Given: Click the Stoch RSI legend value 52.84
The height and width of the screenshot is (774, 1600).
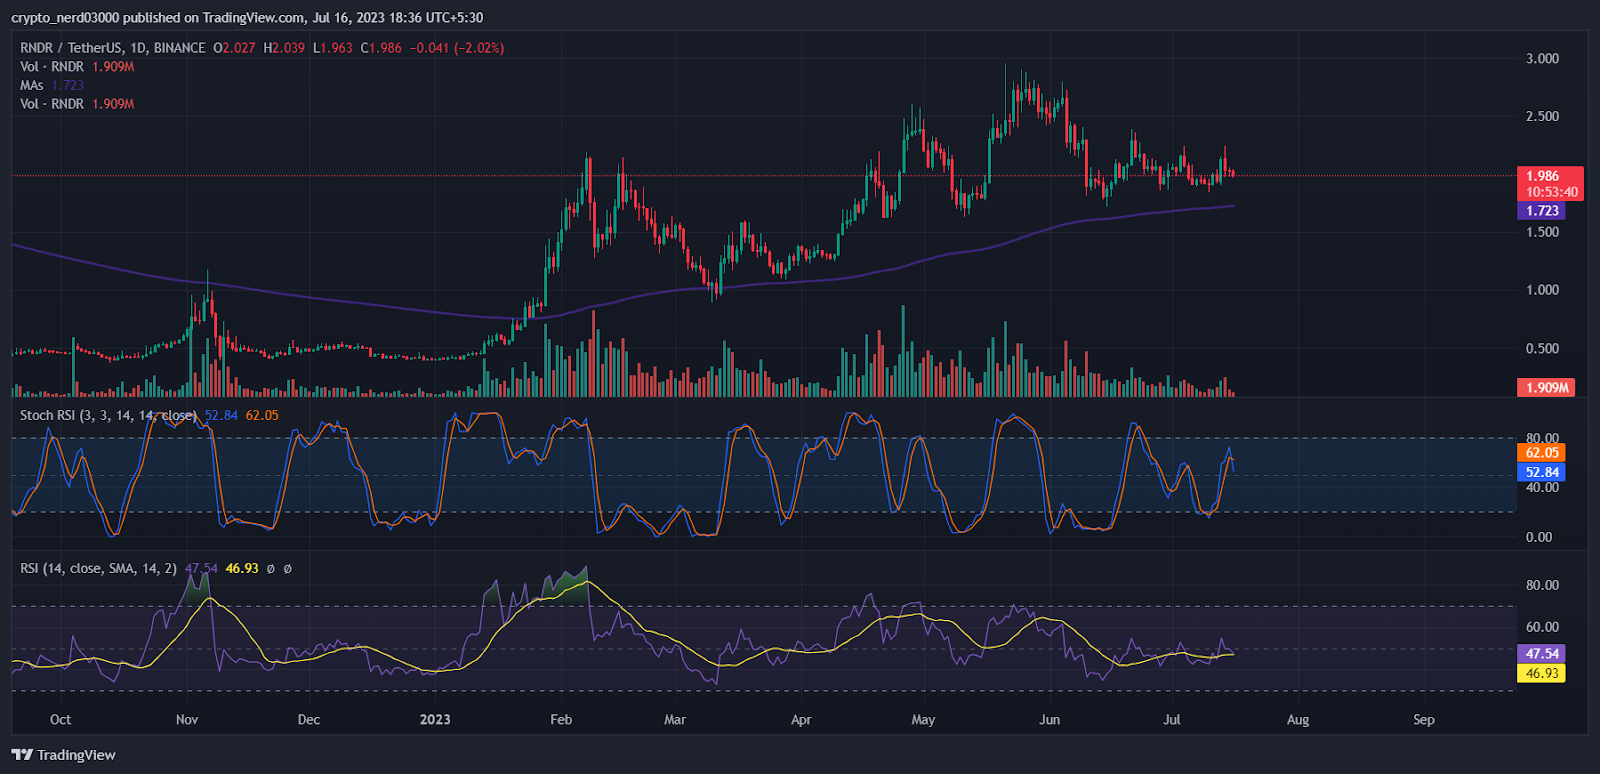Looking at the screenshot, I should pyautogui.click(x=221, y=415).
